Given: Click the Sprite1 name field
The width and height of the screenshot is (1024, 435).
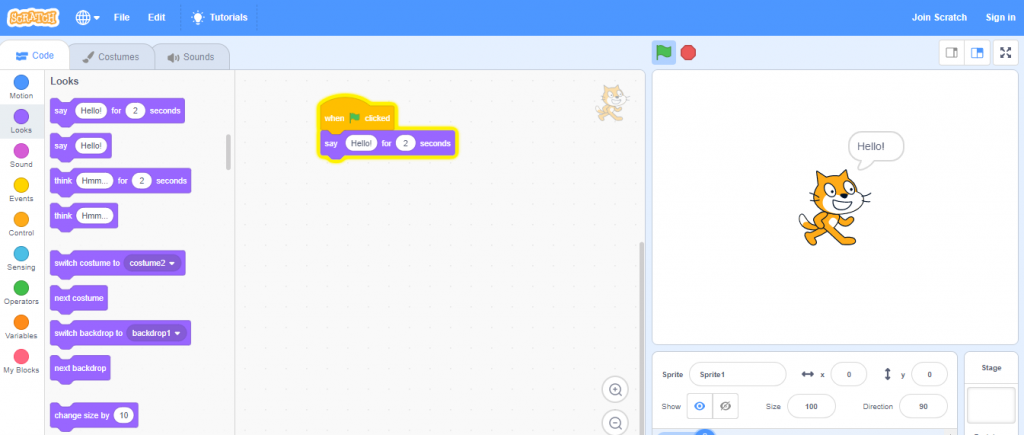Looking at the screenshot, I should pyautogui.click(x=737, y=374).
